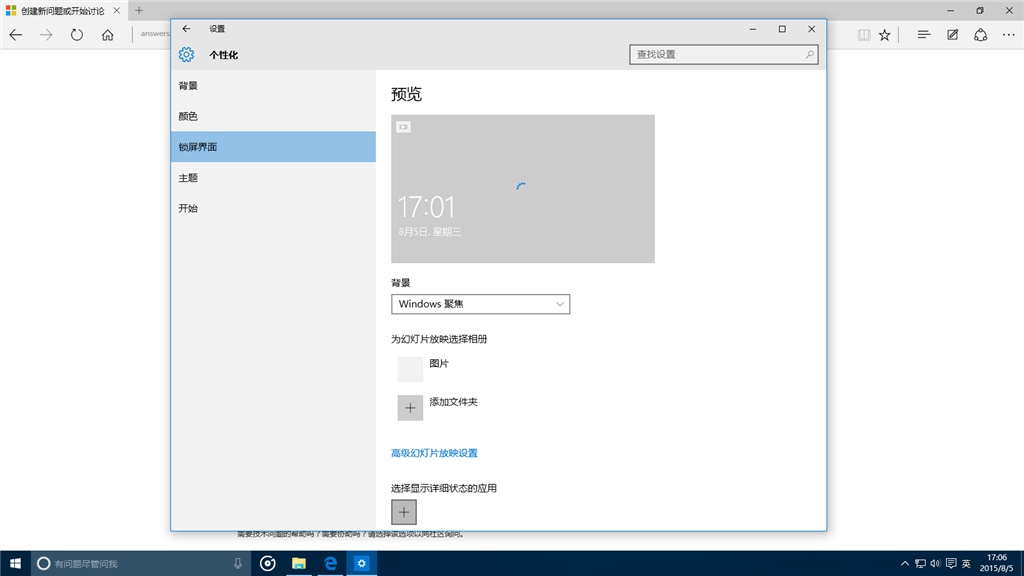Add page to favorites with star icon
The image size is (1024, 576).
(884, 35)
